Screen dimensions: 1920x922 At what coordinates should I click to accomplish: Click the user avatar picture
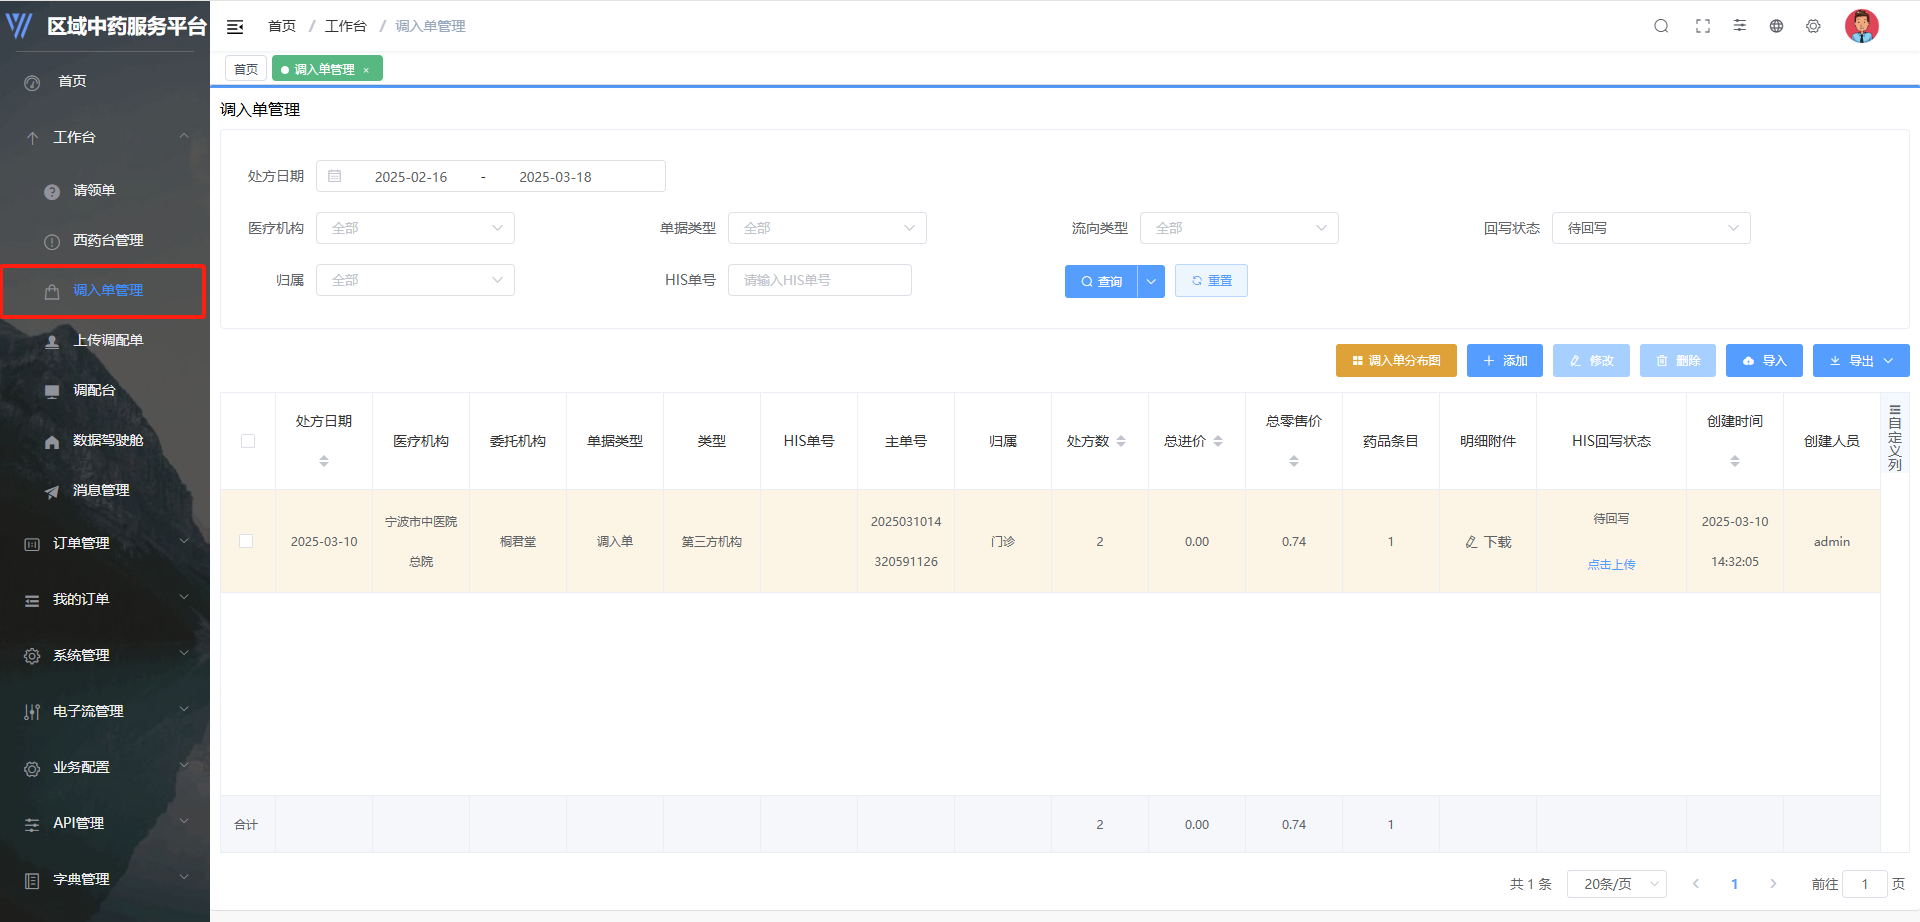1861,26
